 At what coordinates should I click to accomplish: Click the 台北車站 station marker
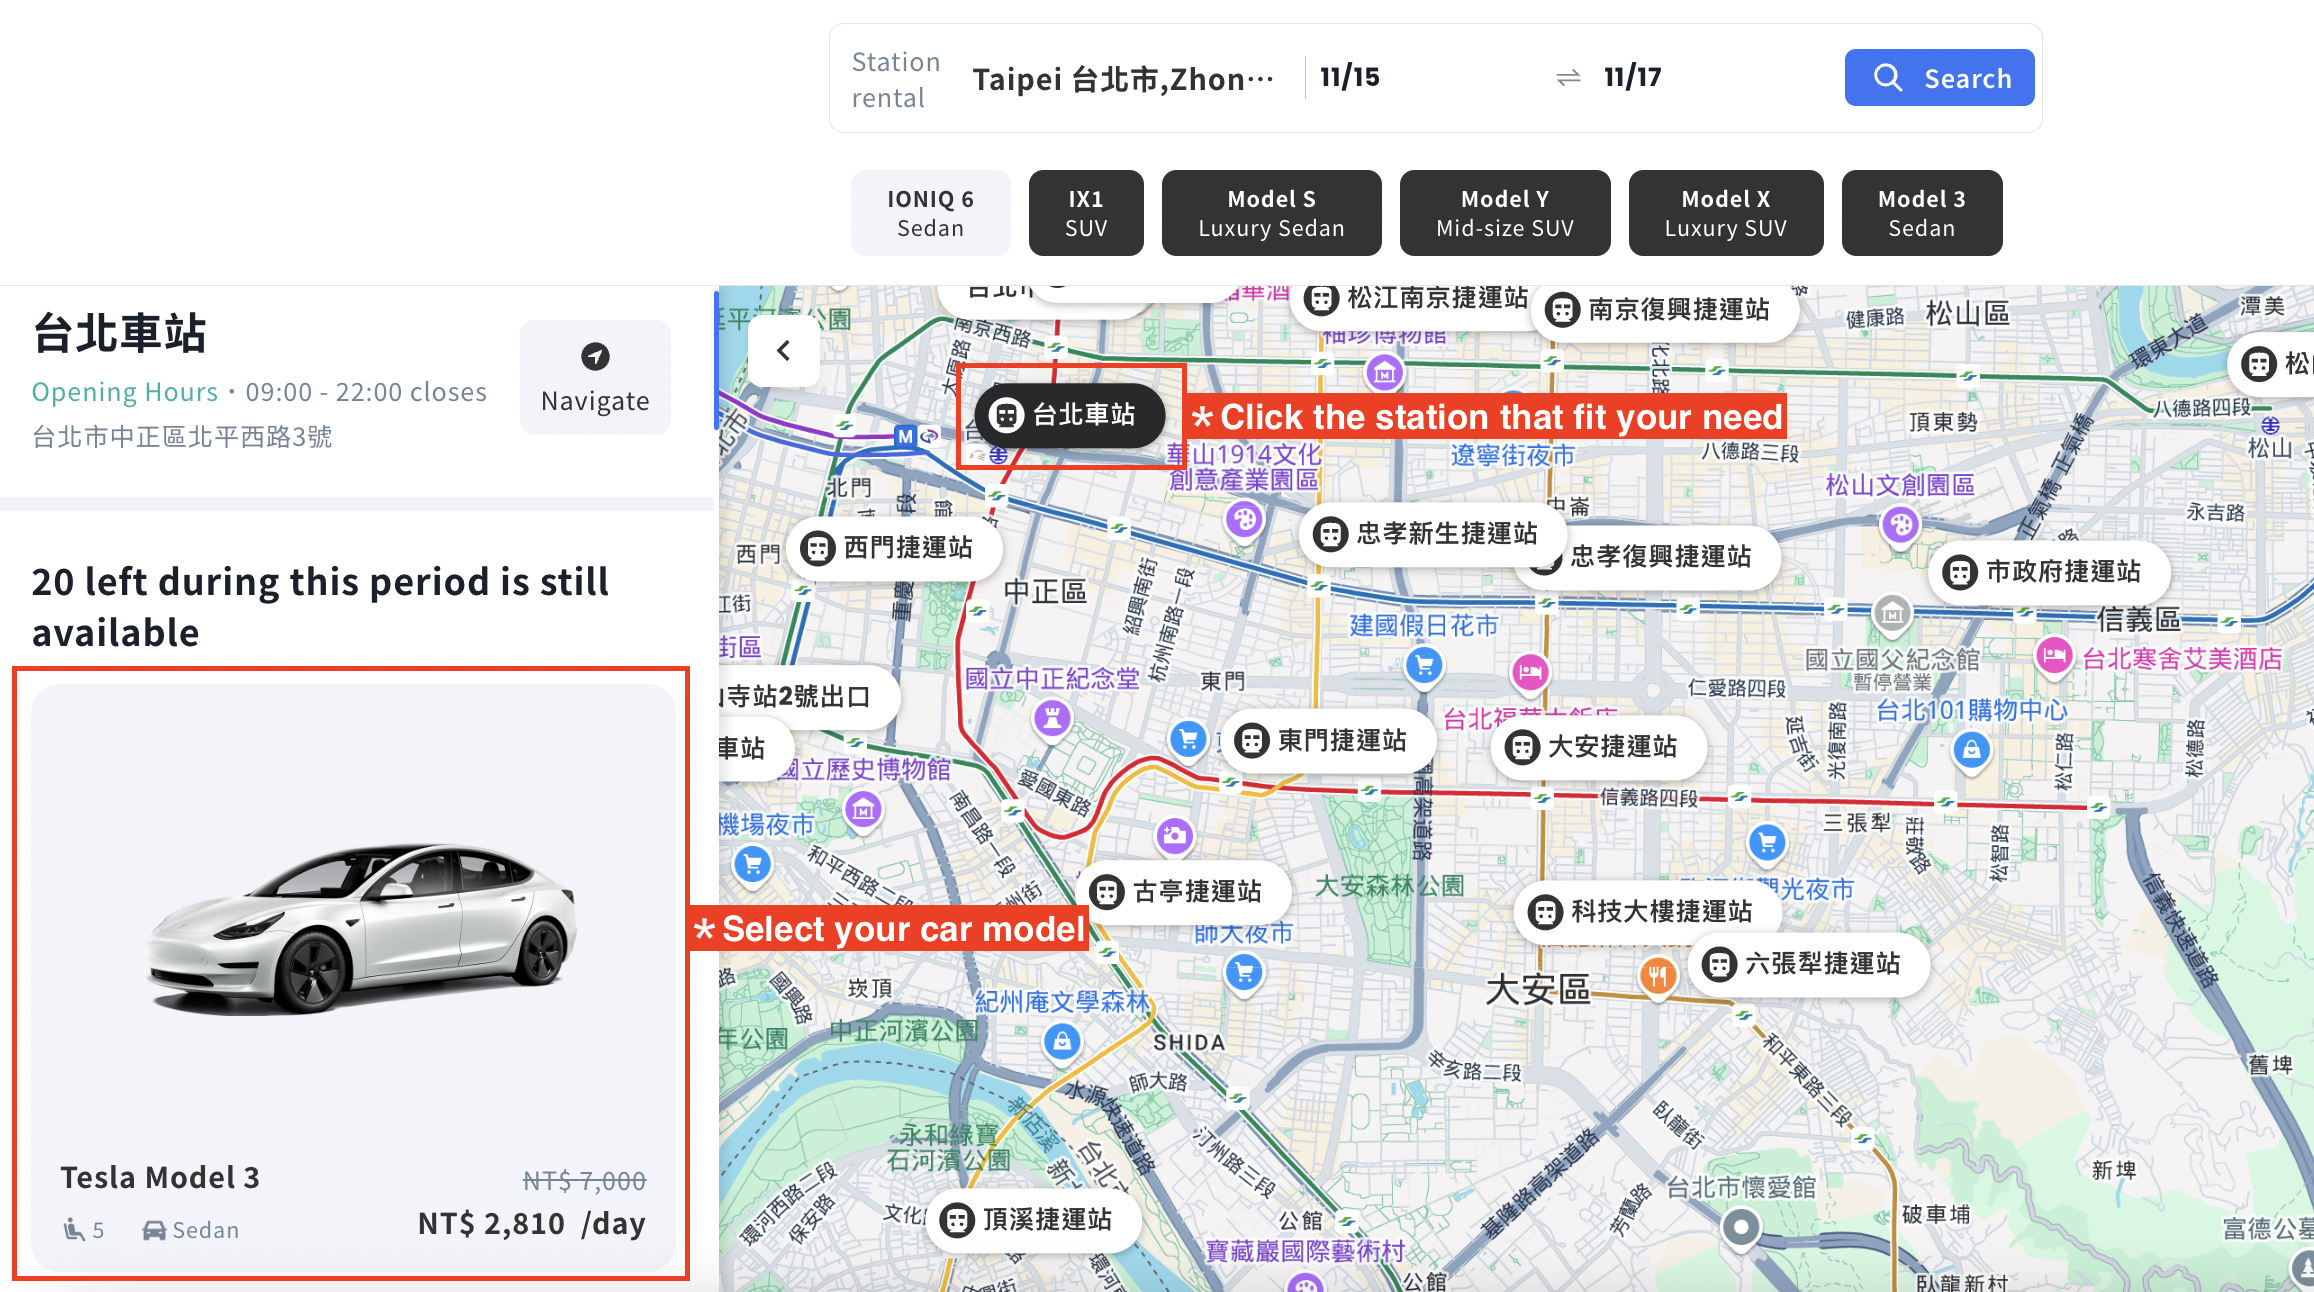click(1069, 414)
